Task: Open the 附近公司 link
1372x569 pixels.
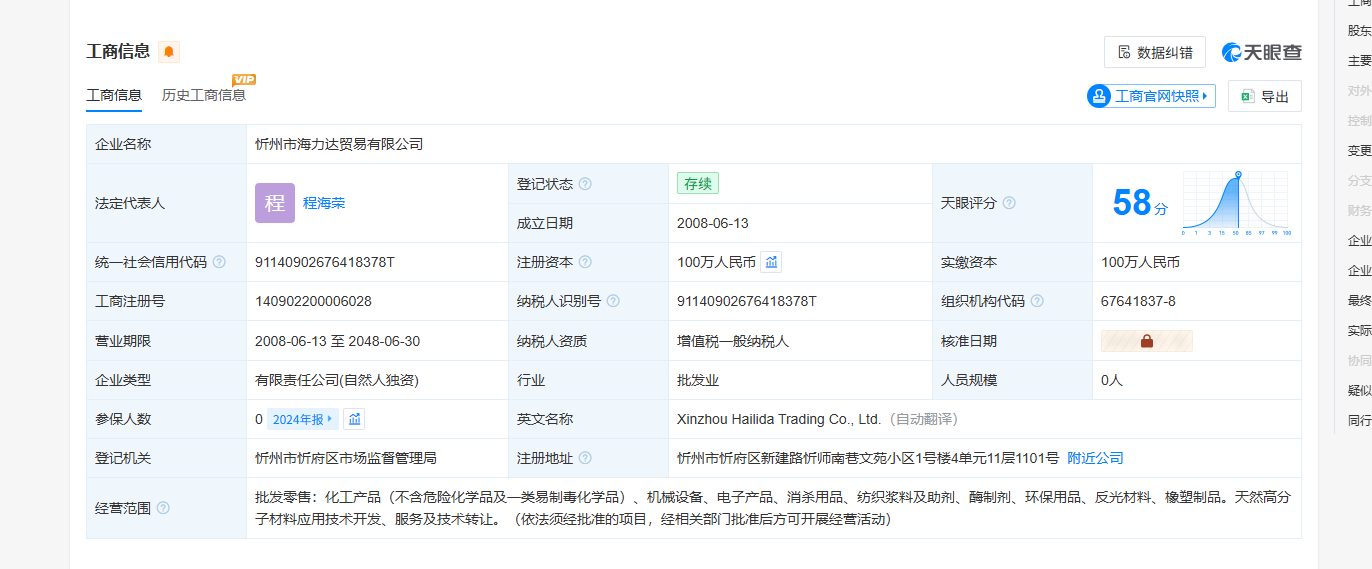Action: point(1095,458)
